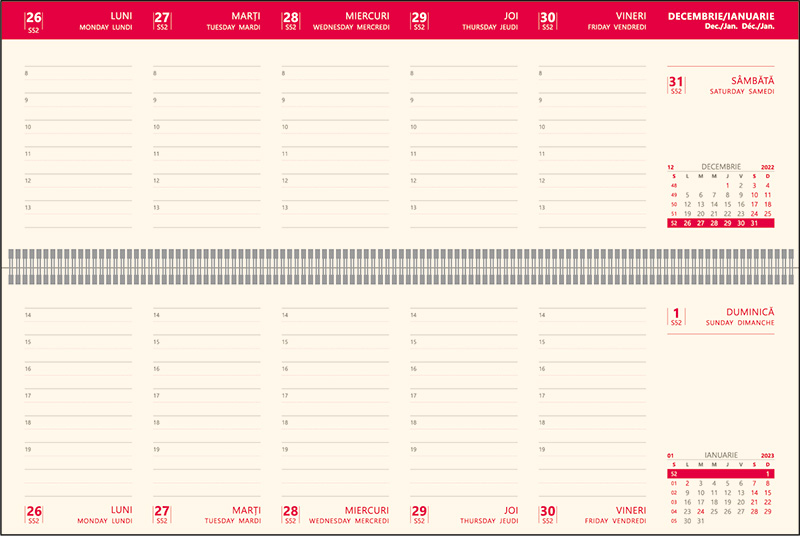The height and width of the screenshot is (536, 800).
Task: Click the 10 o'clock line in Wednesday column
Action: coord(336,128)
